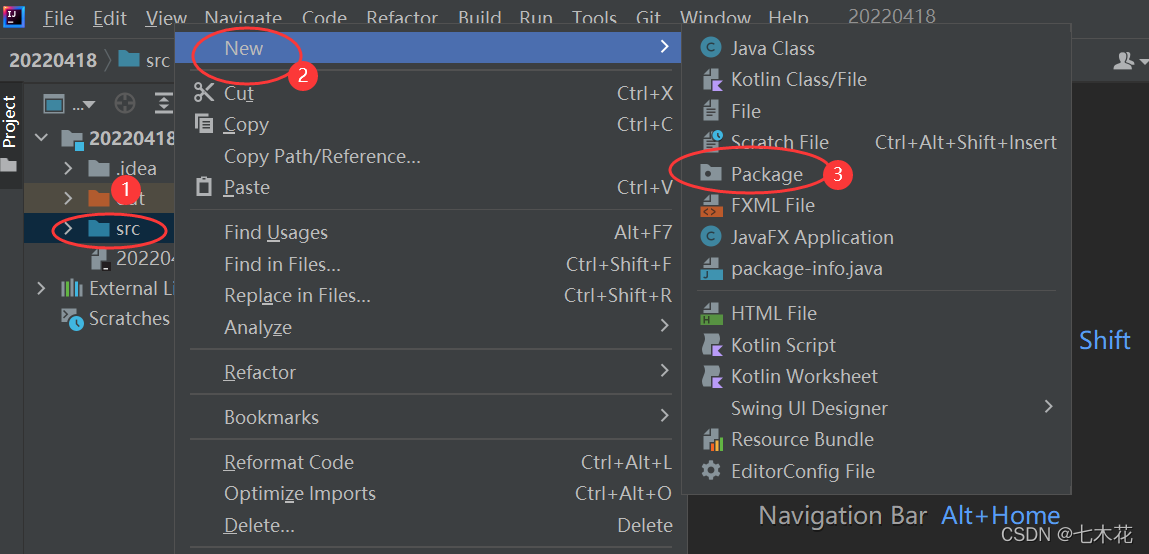Image resolution: width=1149 pixels, height=554 pixels.
Task: Click the Java Class icon in submenu
Action: (711, 48)
